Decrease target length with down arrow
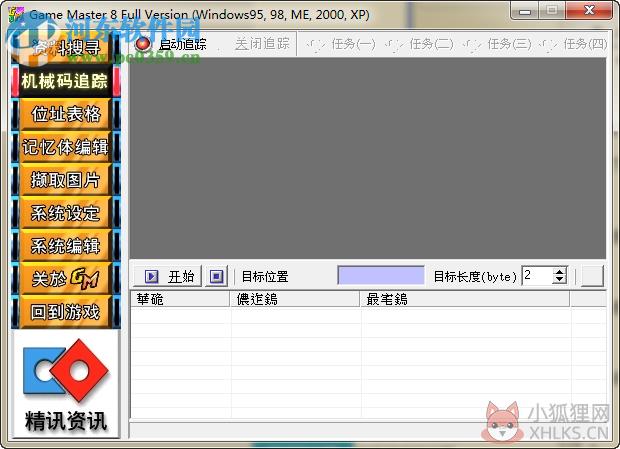 (x=560, y=280)
